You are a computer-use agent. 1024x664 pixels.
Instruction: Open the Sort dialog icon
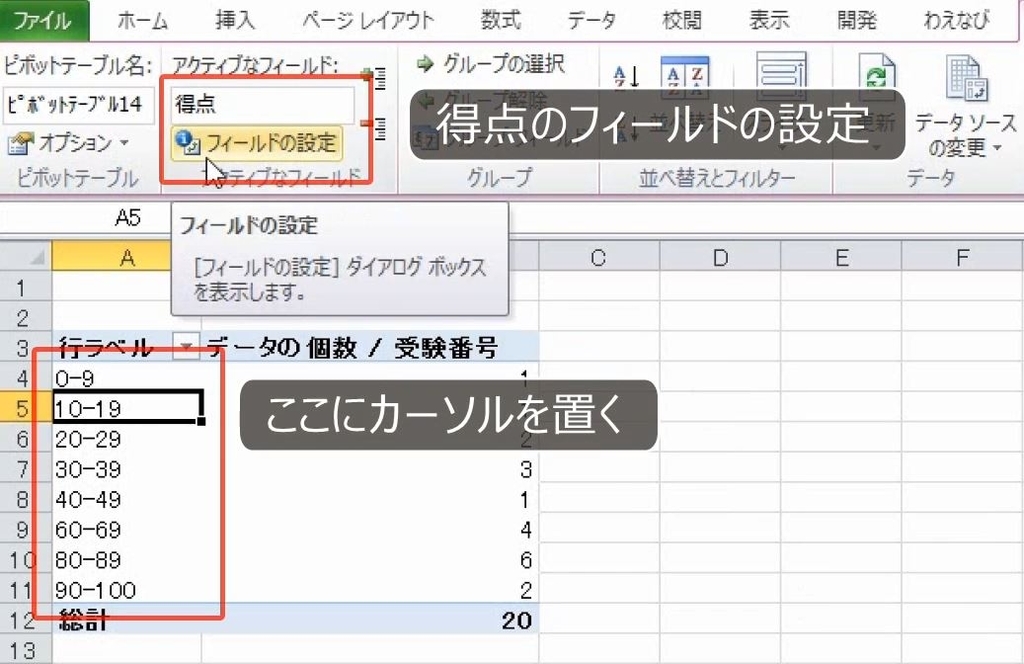[685, 77]
